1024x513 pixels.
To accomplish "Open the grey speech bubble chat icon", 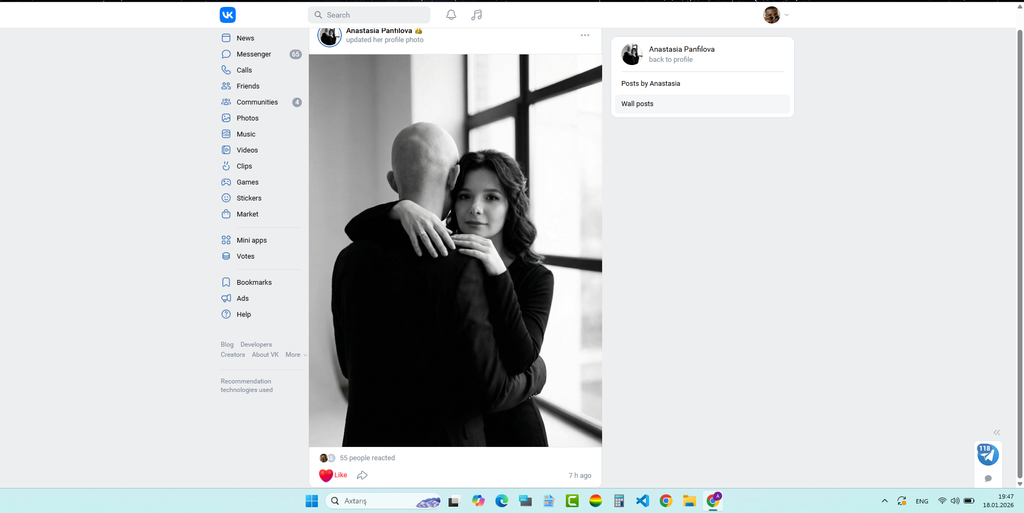I will 988,478.
